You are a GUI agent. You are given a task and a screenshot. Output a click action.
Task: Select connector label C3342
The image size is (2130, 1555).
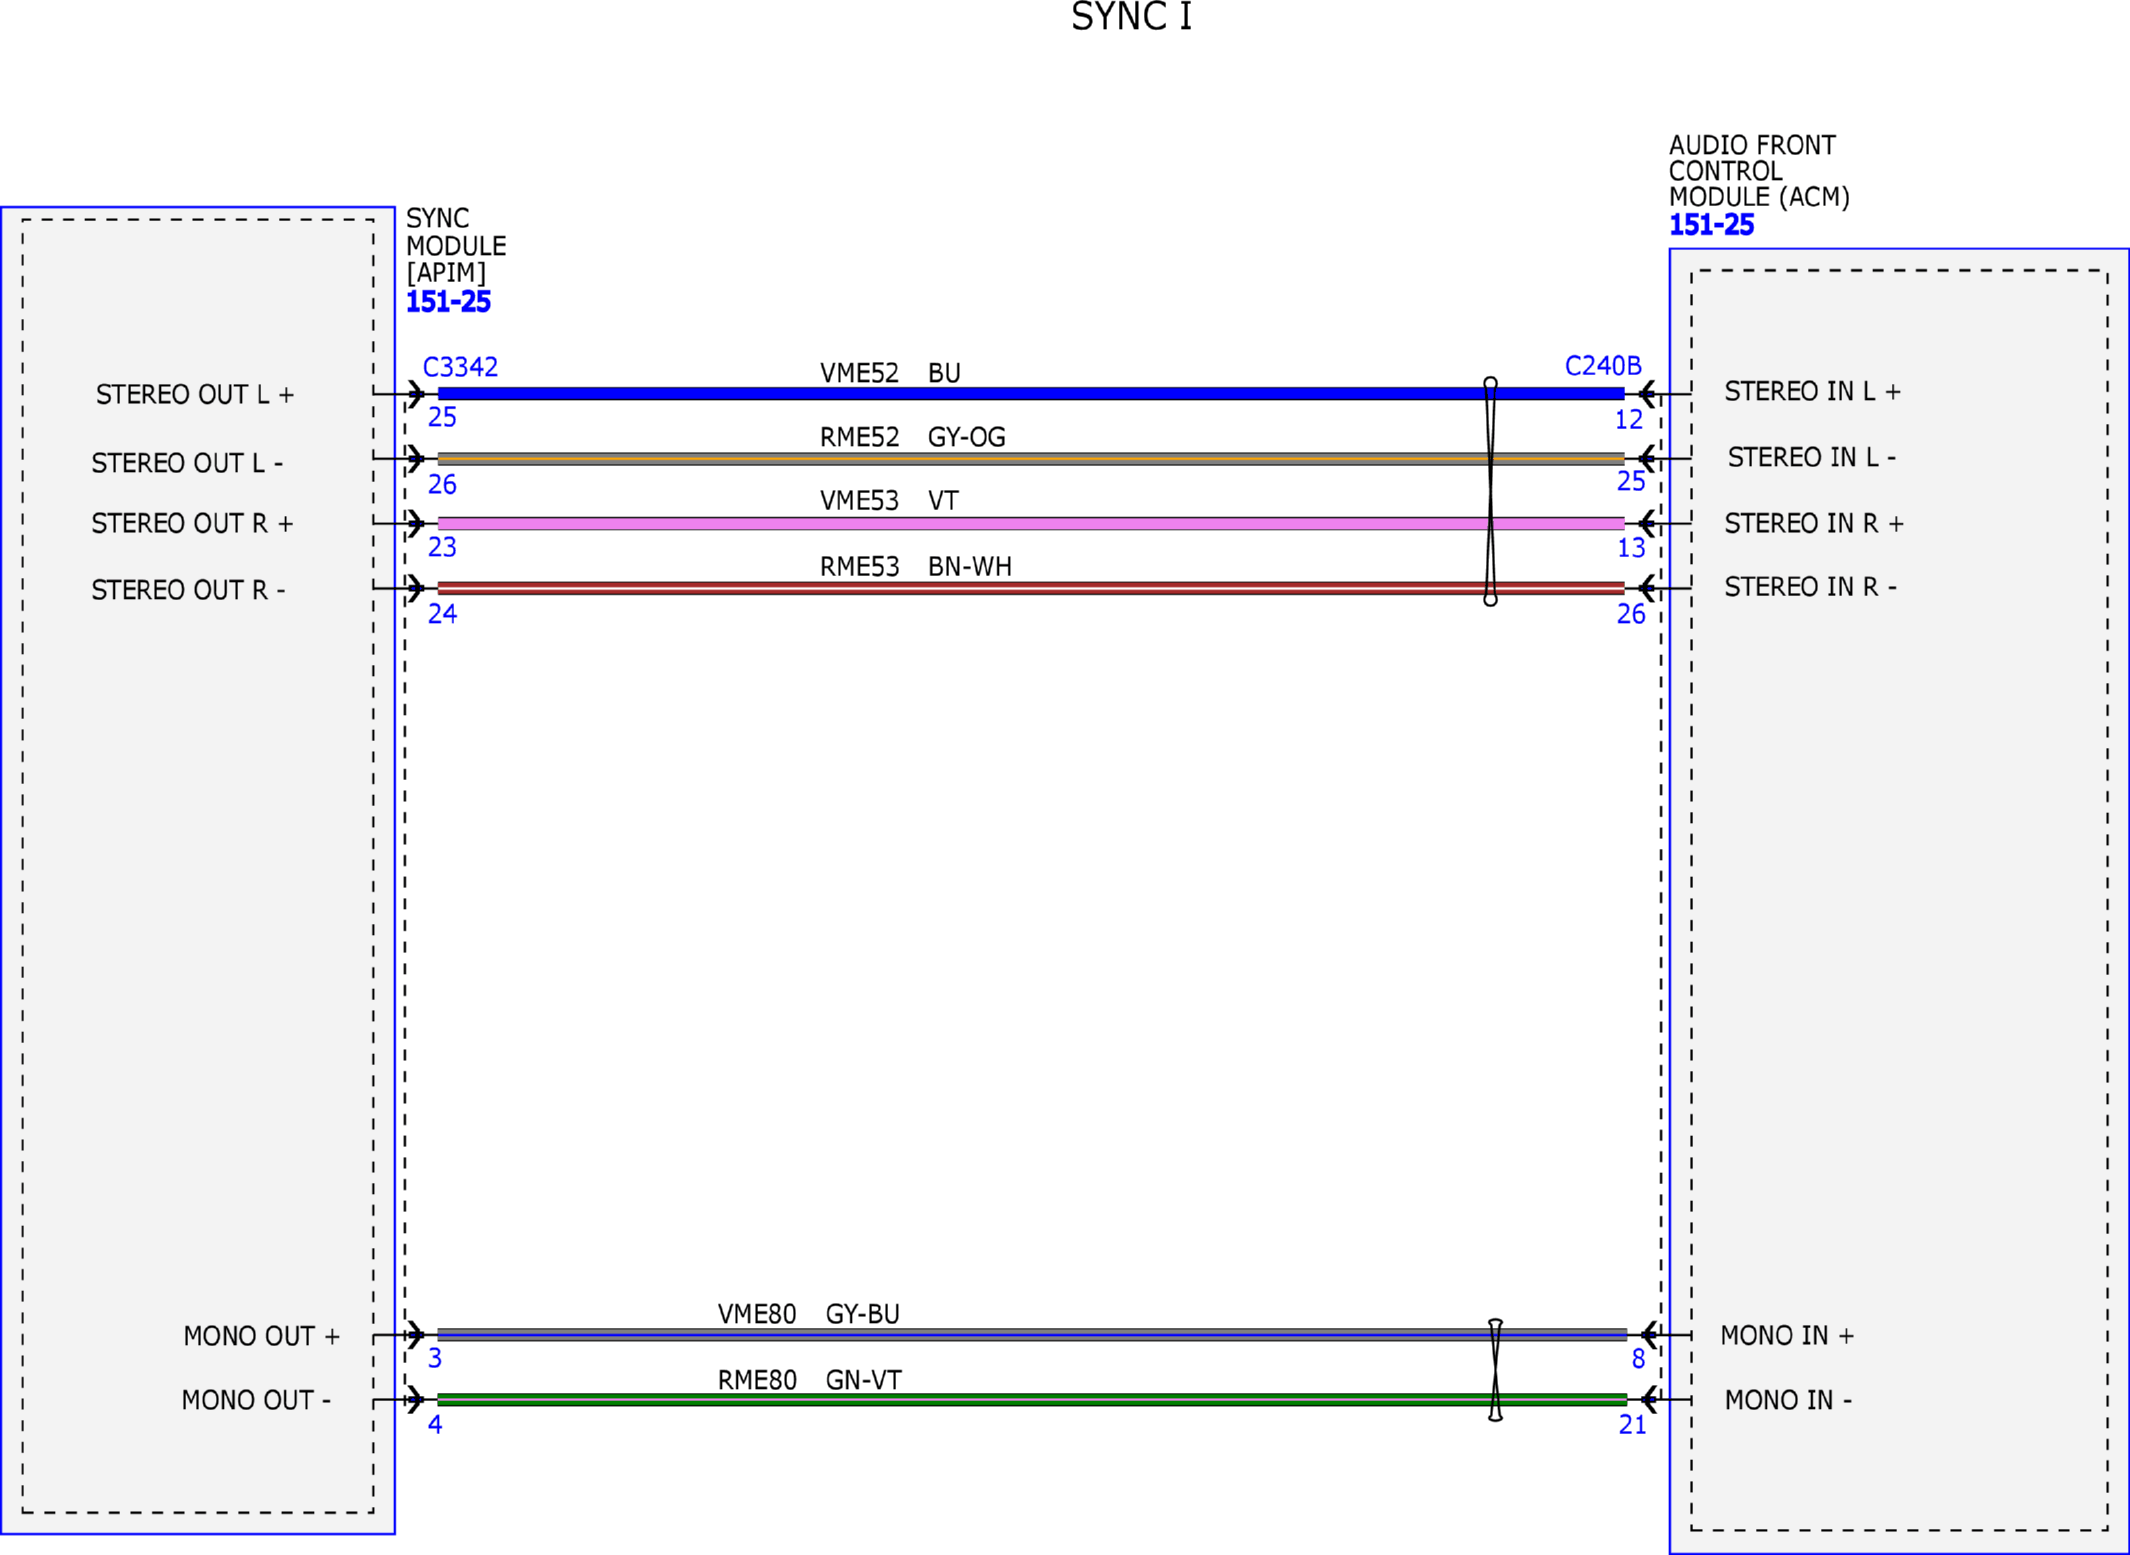pos(460,367)
